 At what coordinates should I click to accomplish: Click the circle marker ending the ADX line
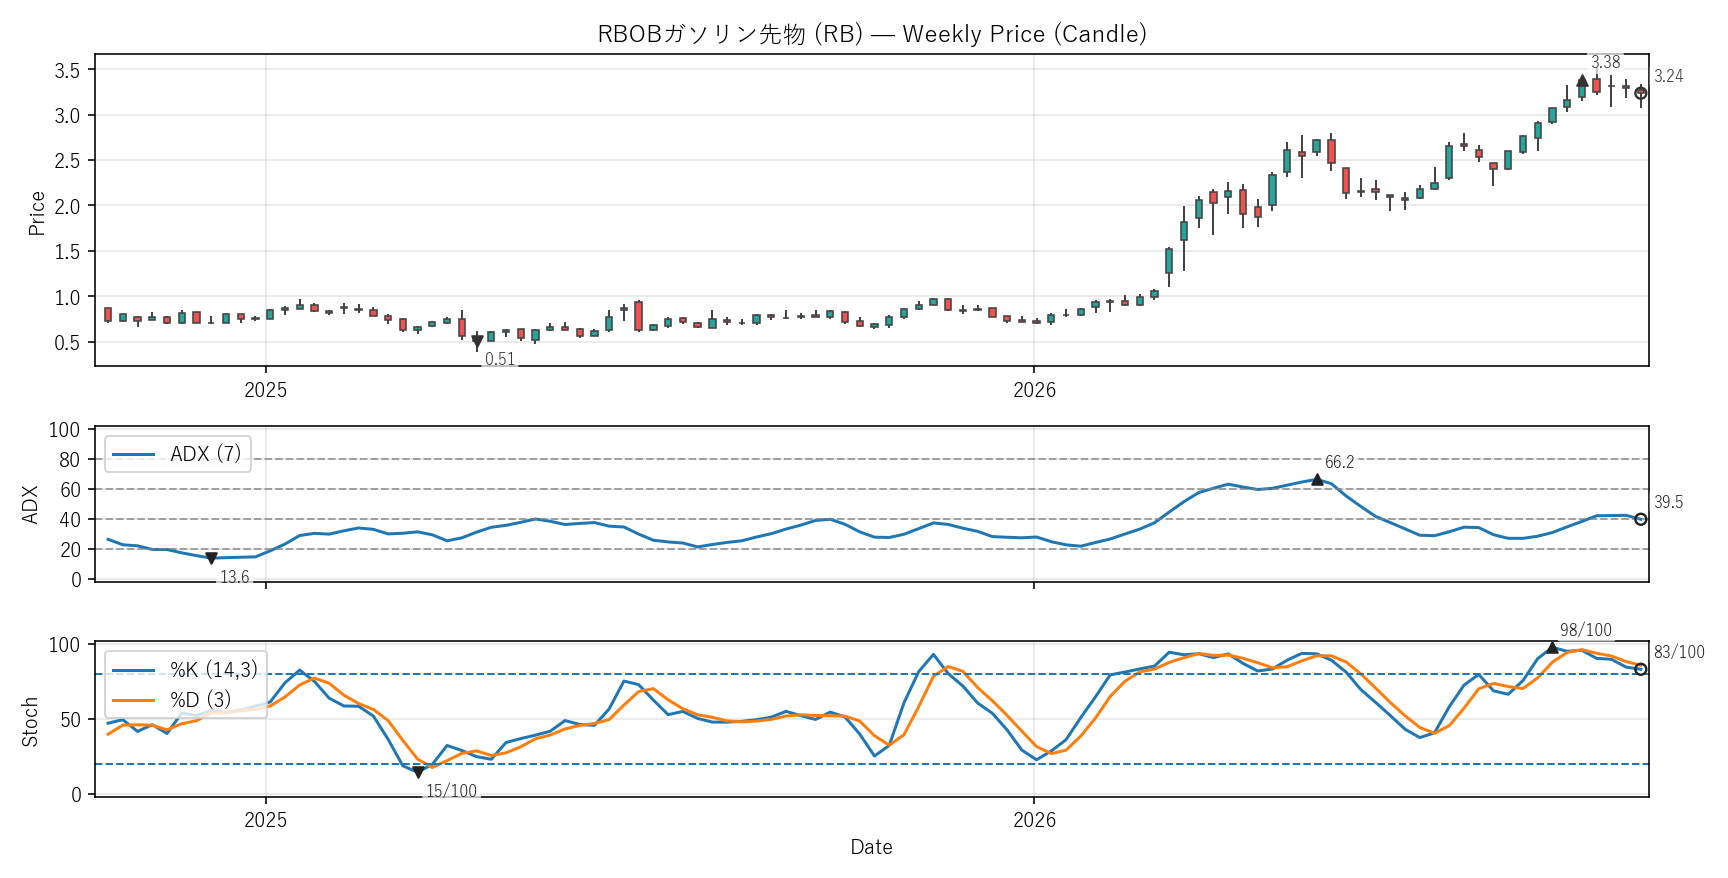pos(1641,519)
